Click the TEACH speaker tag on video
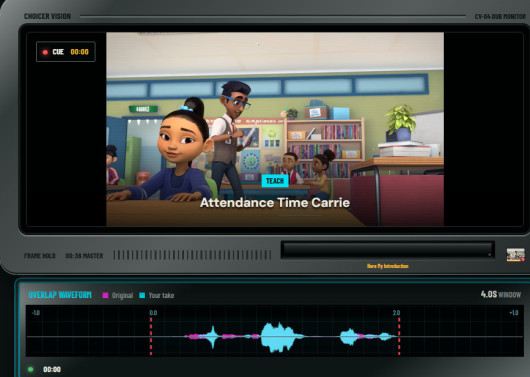 tap(275, 181)
